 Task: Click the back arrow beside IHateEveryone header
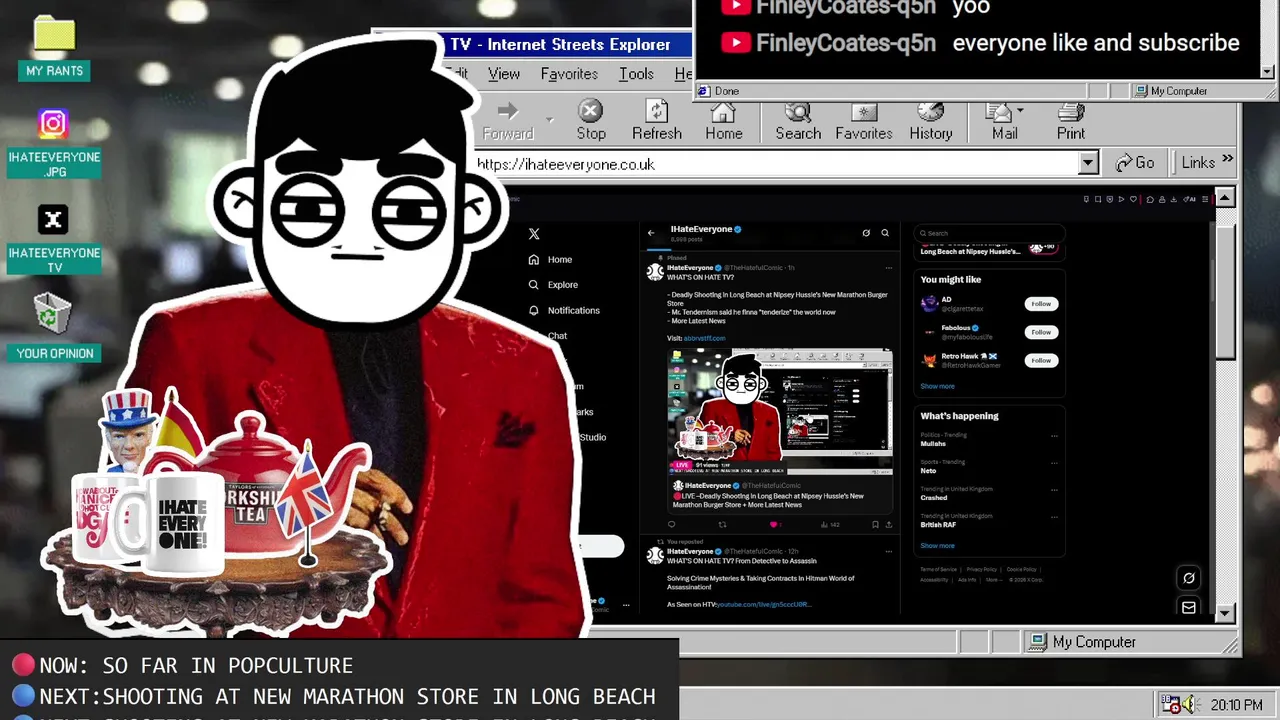point(651,233)
